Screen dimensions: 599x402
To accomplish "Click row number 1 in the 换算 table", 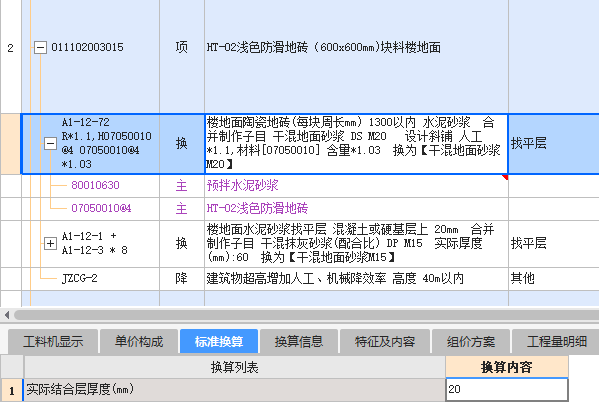I will click(x=12, y=390).
